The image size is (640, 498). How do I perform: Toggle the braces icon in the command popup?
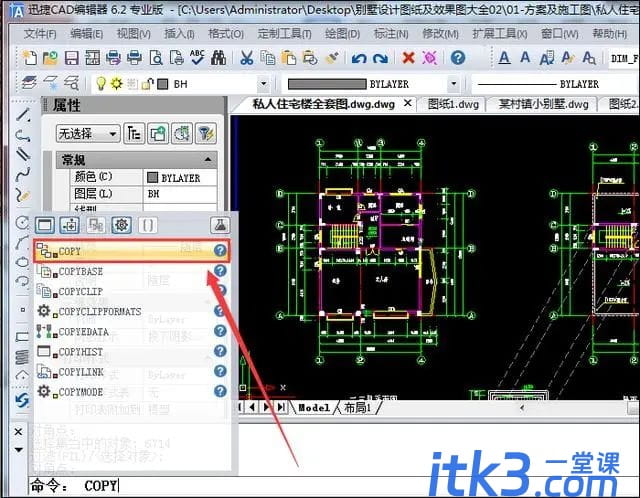[x=147, y=225]
